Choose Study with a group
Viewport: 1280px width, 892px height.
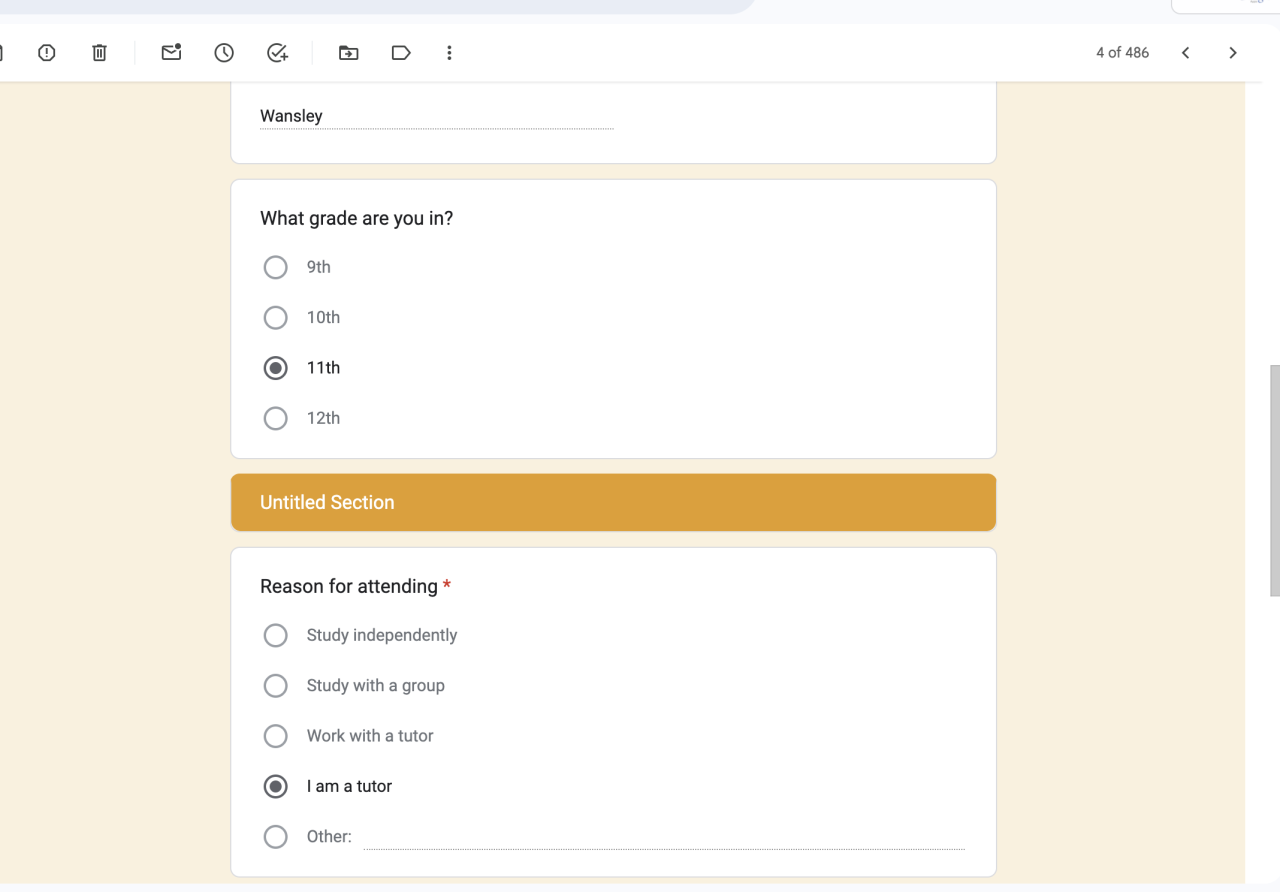click(x=275, y=686)
